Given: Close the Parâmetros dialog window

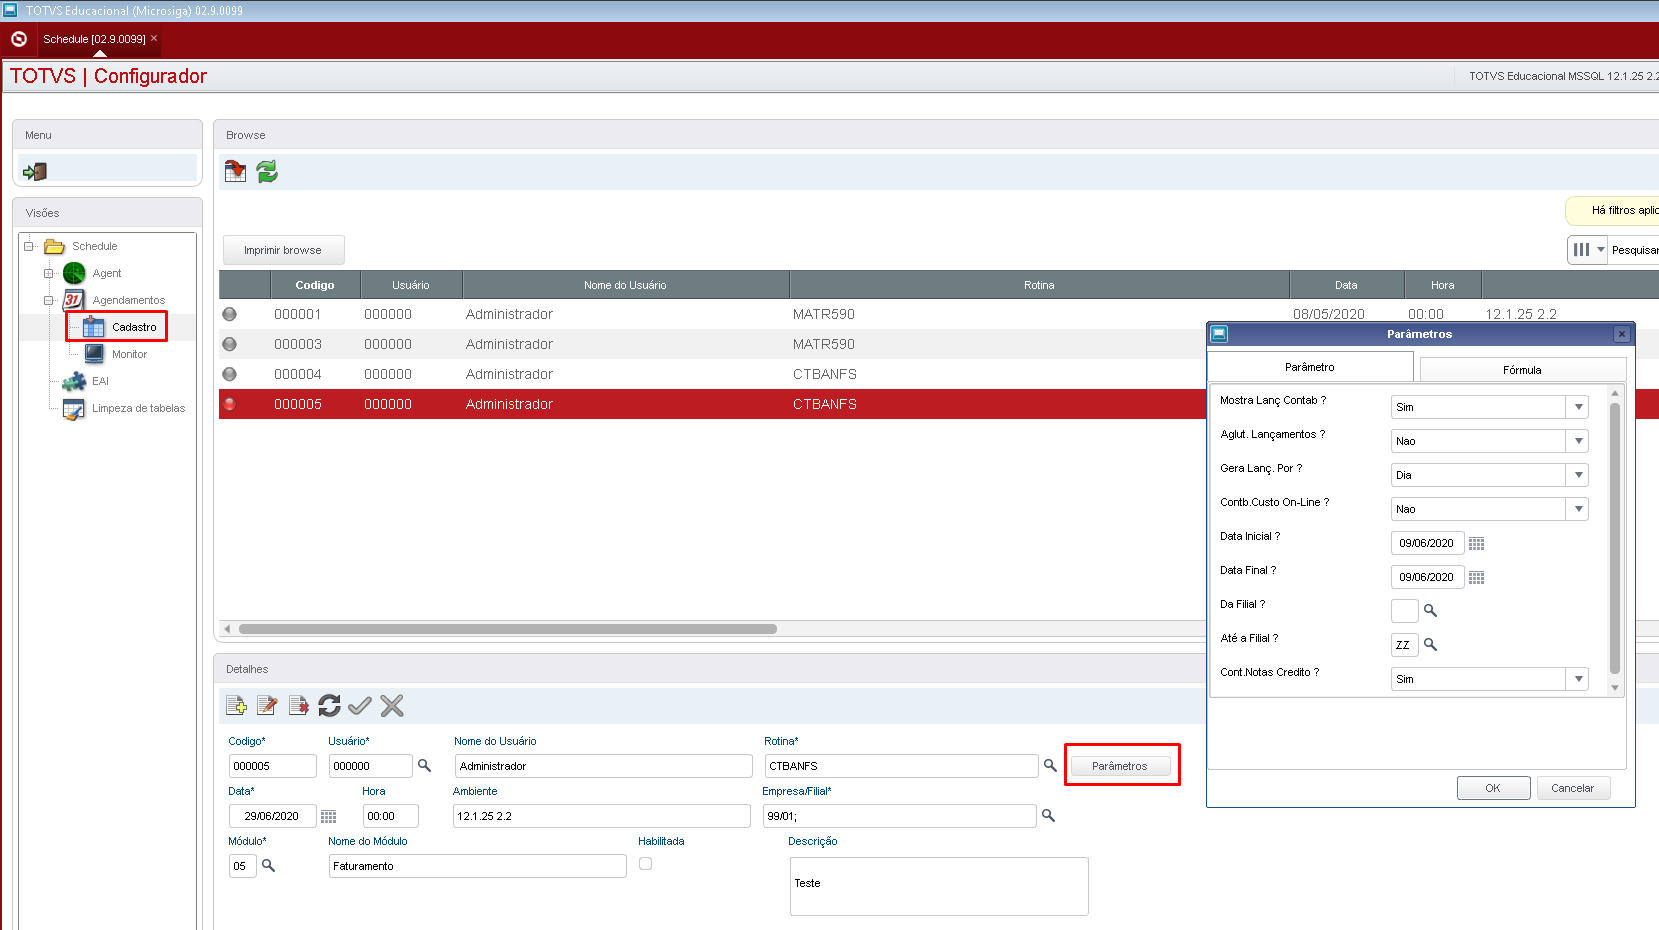Looking at the screenshot, I should (1621, 334).
